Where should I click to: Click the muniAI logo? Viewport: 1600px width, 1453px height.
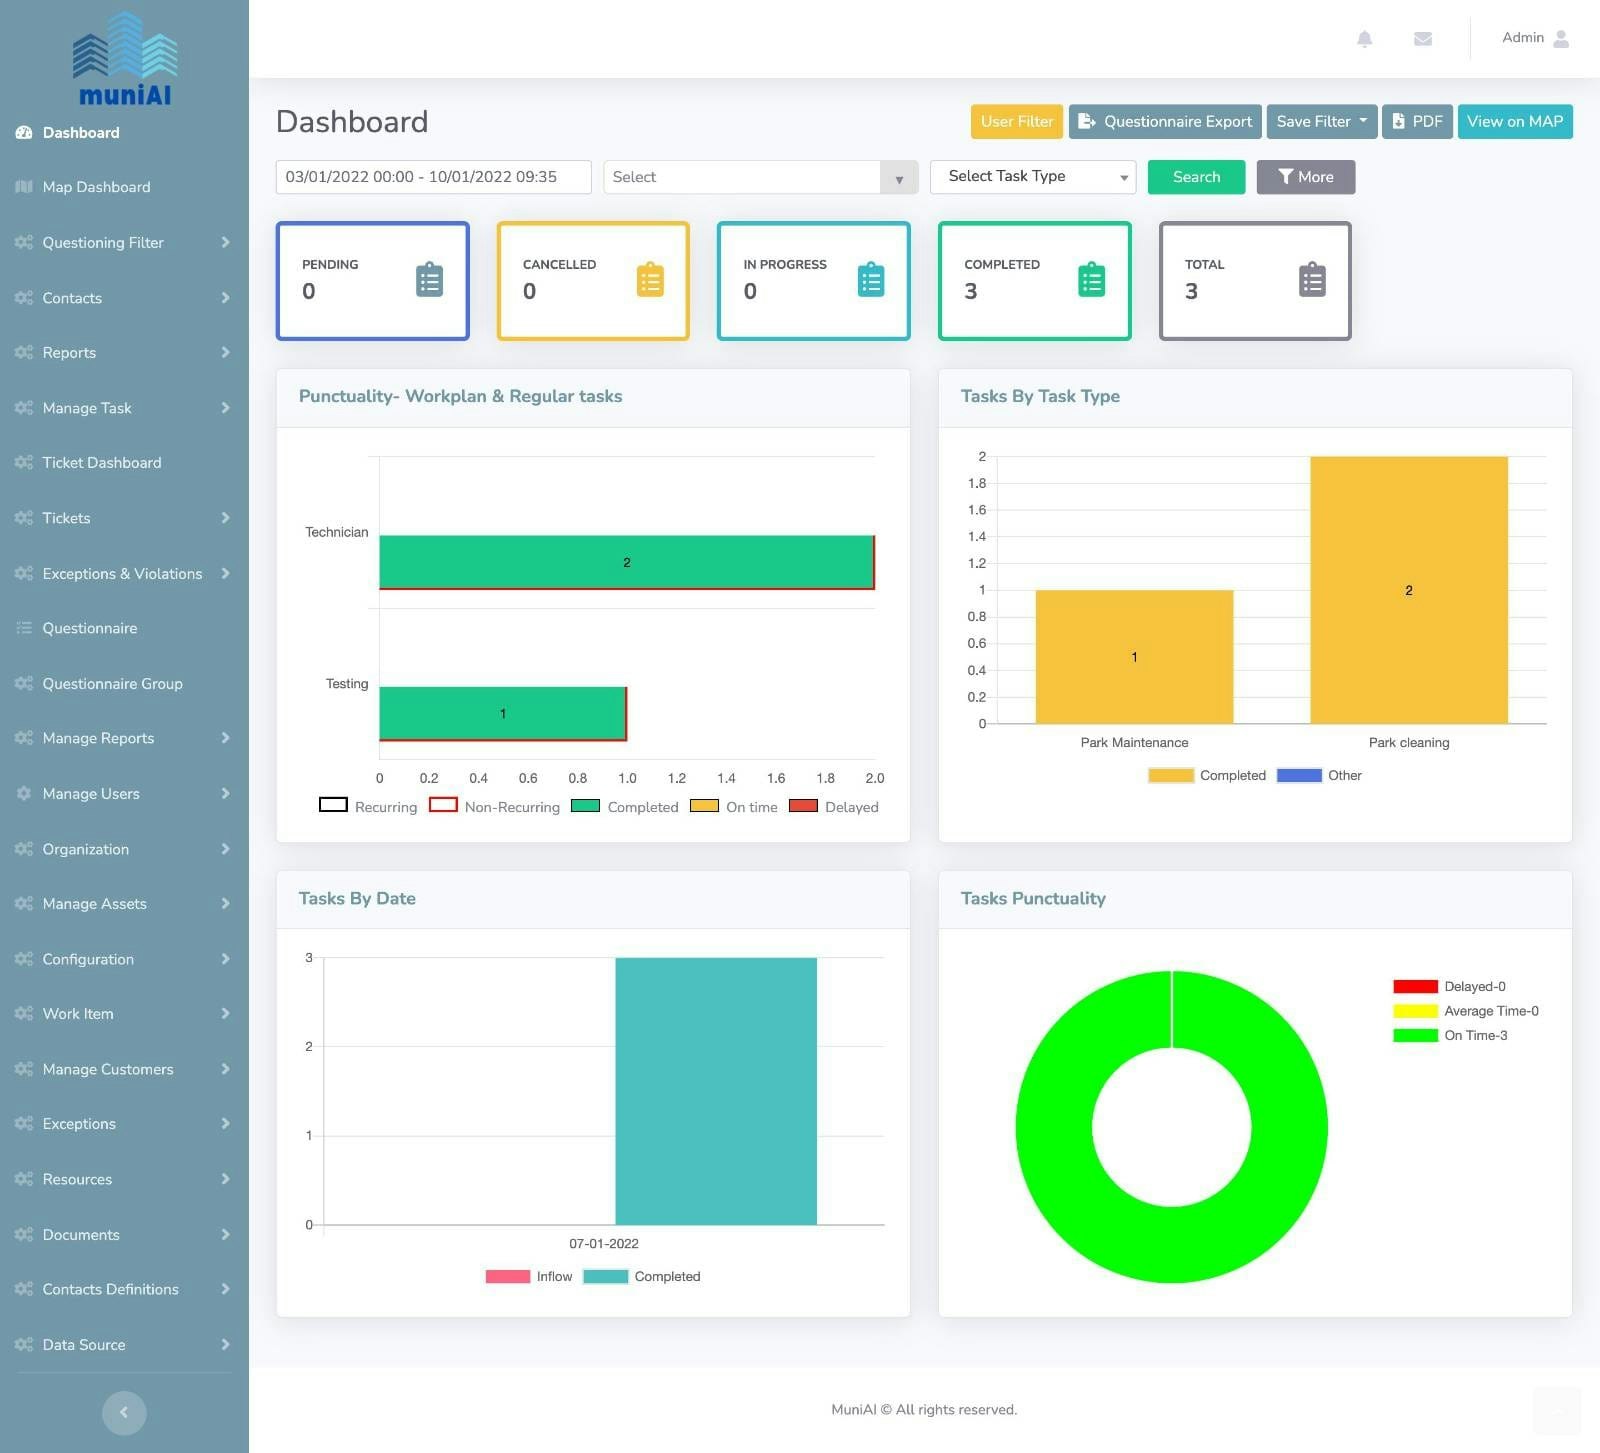pyautogui.click(x=124, y=59)
